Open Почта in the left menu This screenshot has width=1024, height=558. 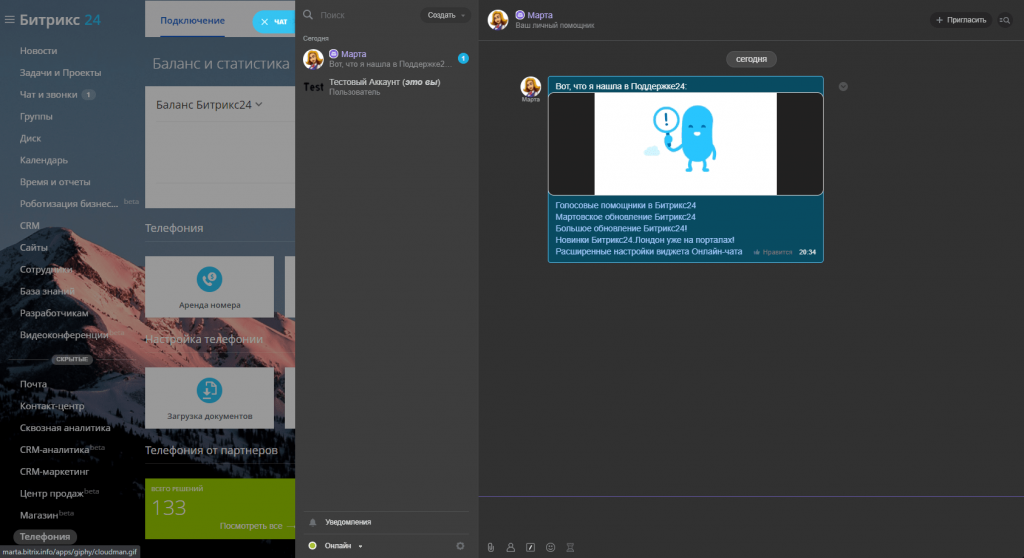click(x=33, y=384)
